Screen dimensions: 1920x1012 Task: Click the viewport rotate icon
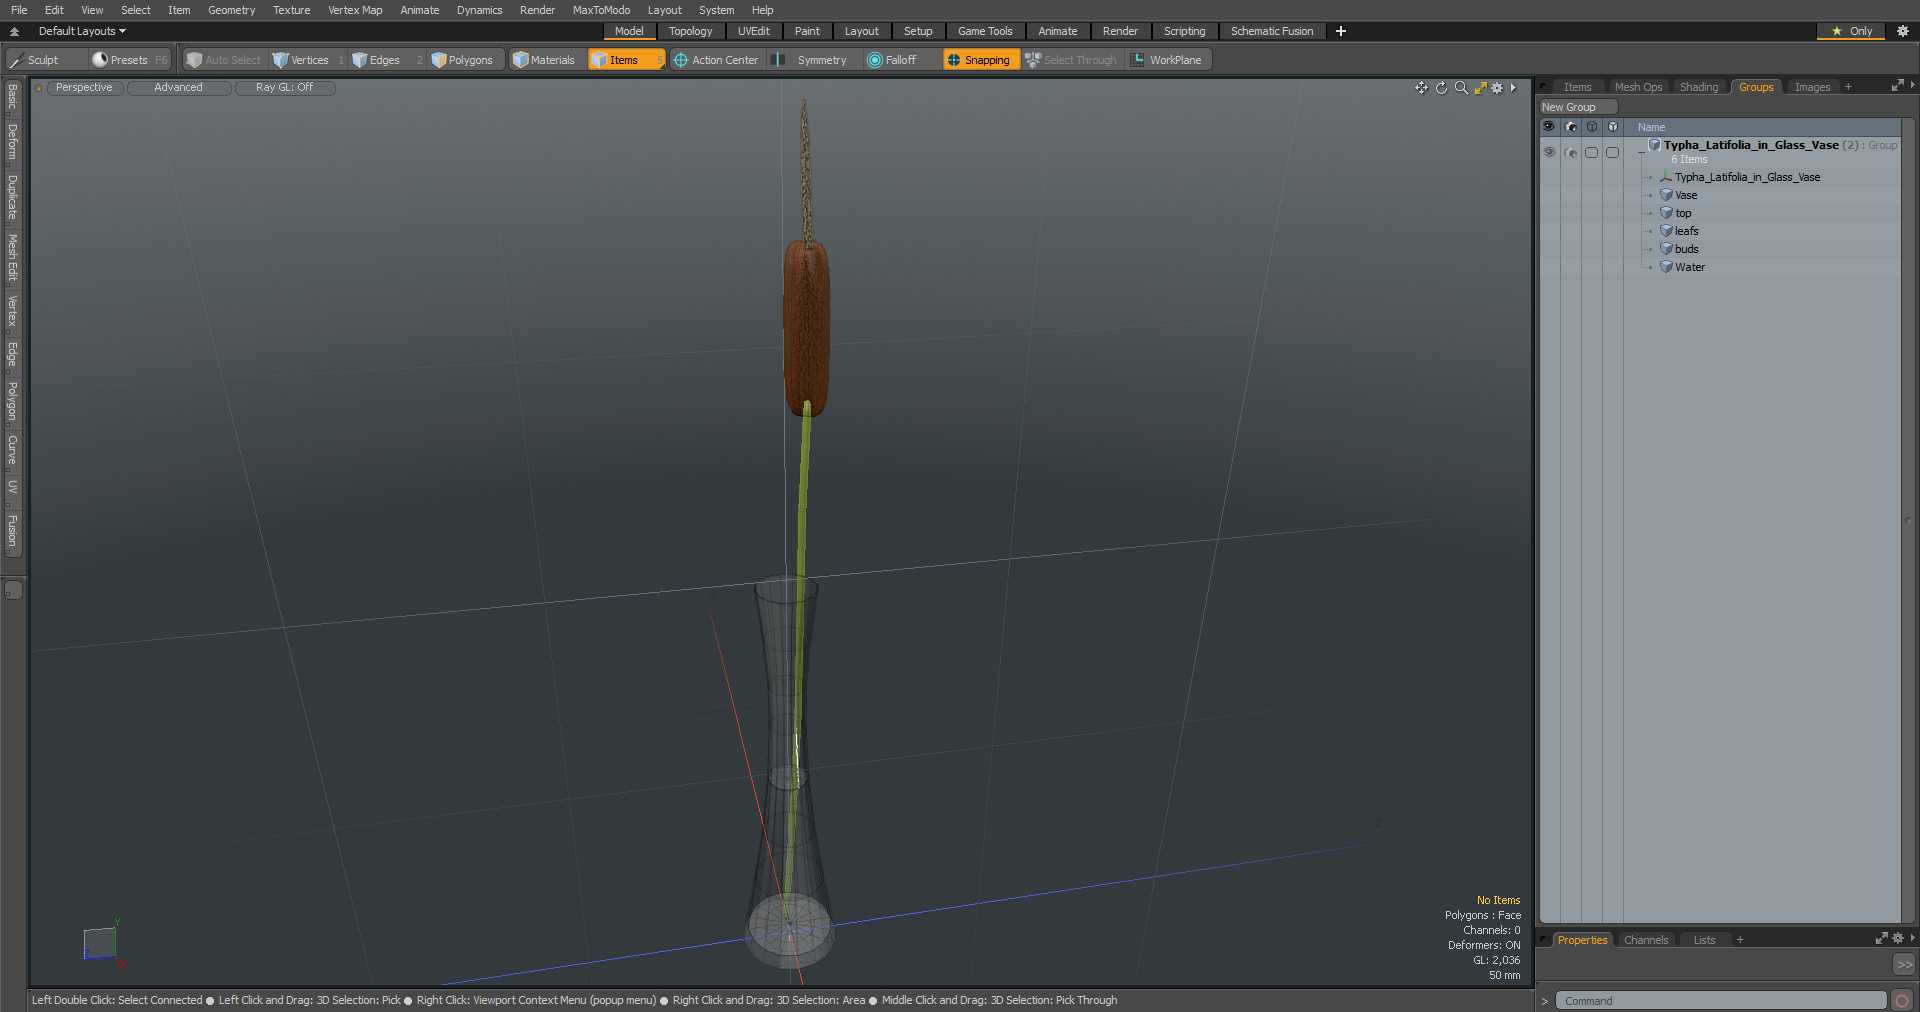pyautogui.click(x=1441, y=88)
